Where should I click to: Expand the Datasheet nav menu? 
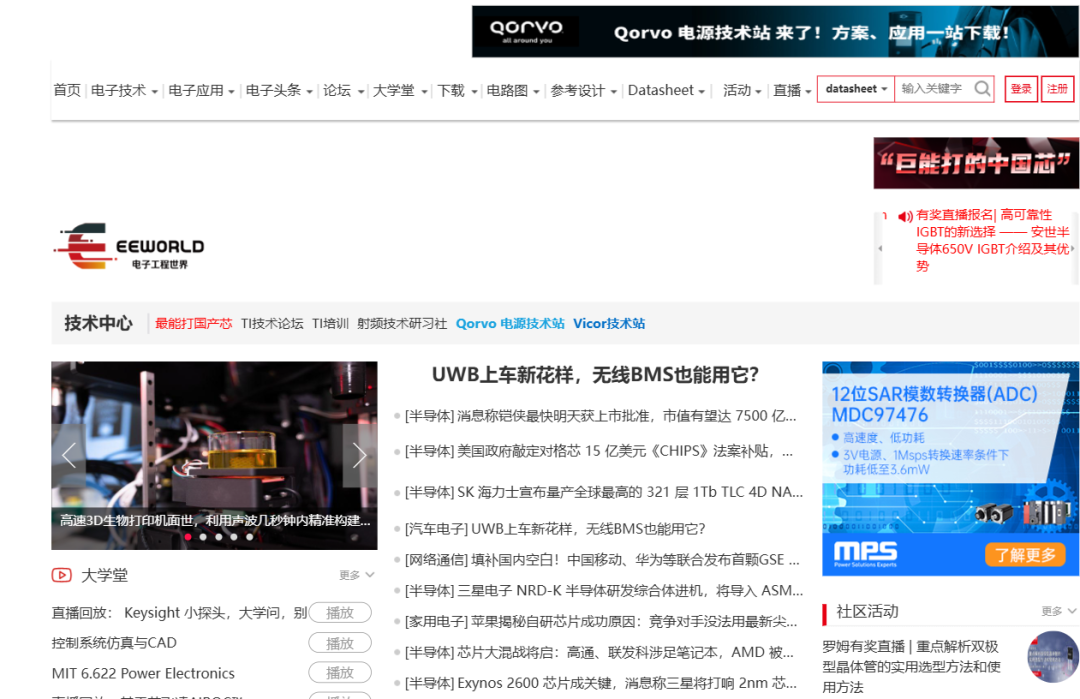[666, 90]
